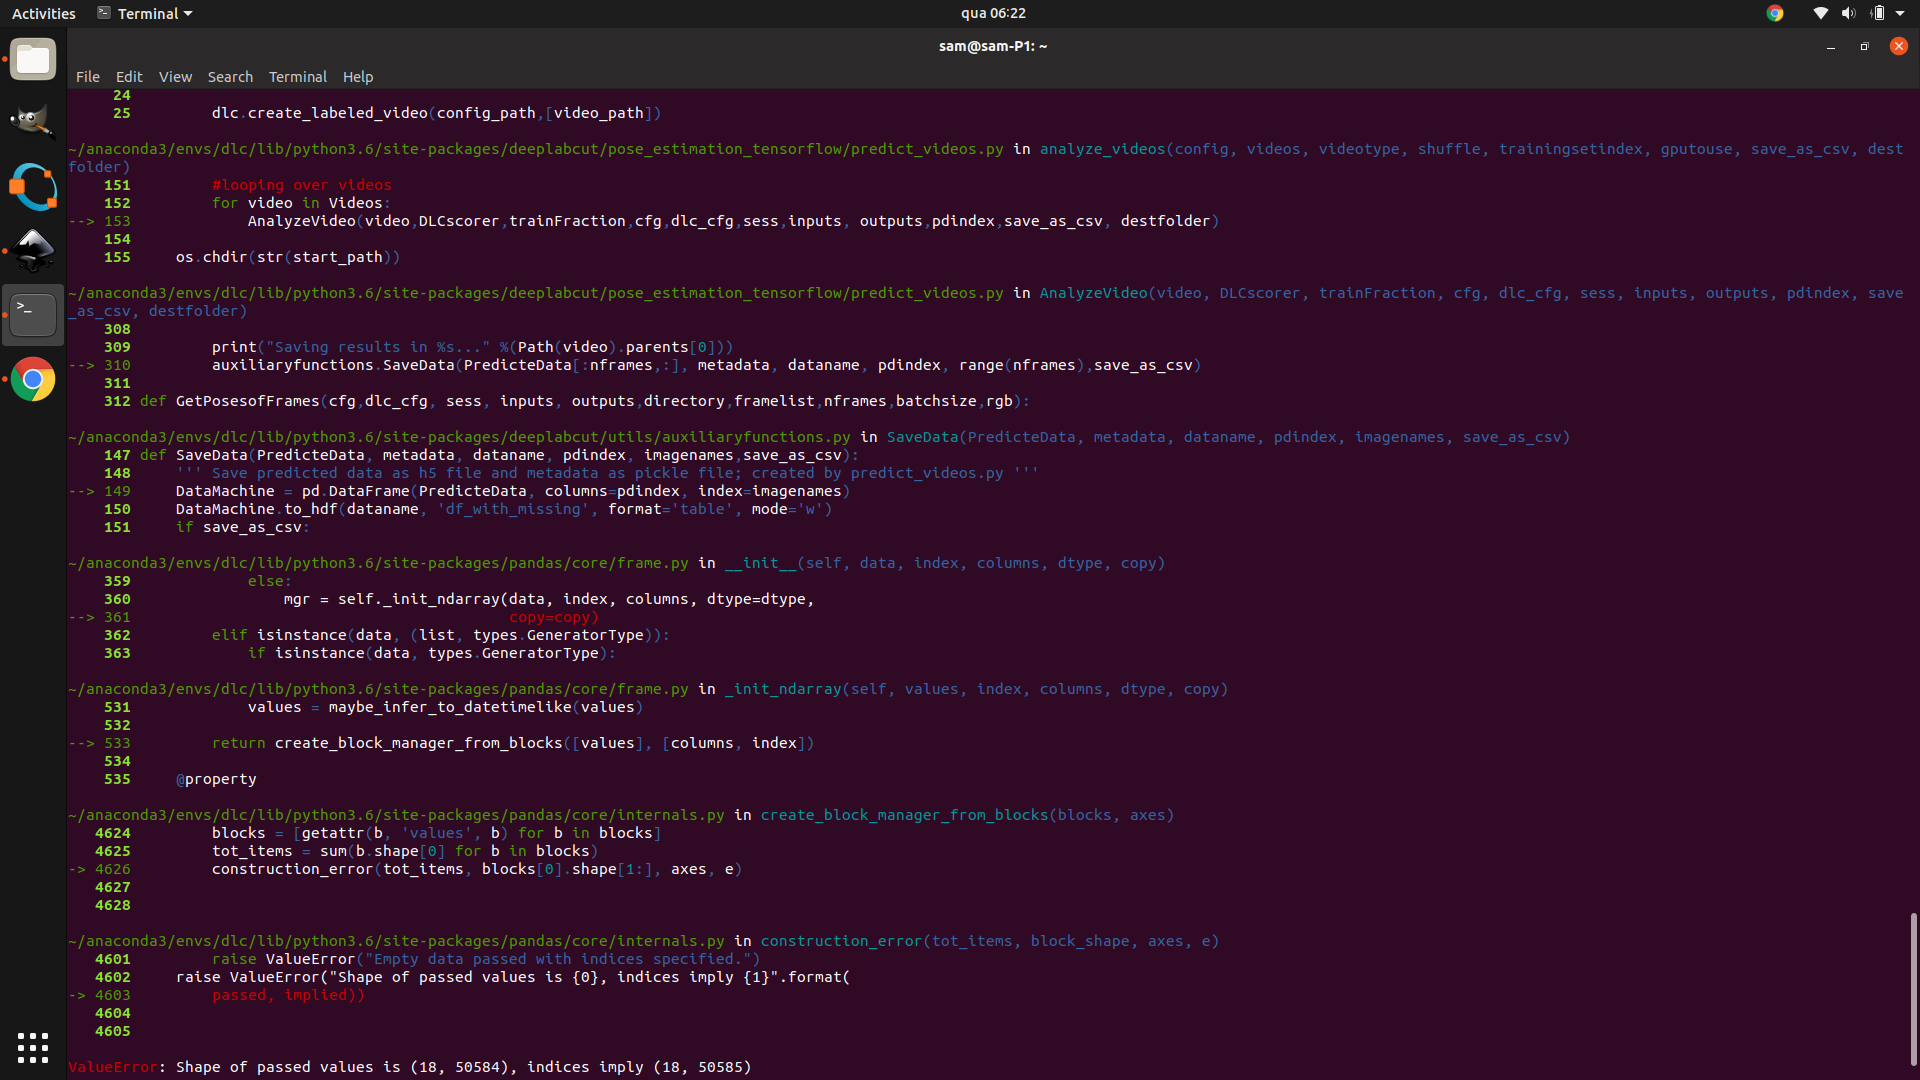The height and width of the screenshot is (1080, 1920).
Task: Open the Terminal app menu in the top bar
Action: coord(143,13)
